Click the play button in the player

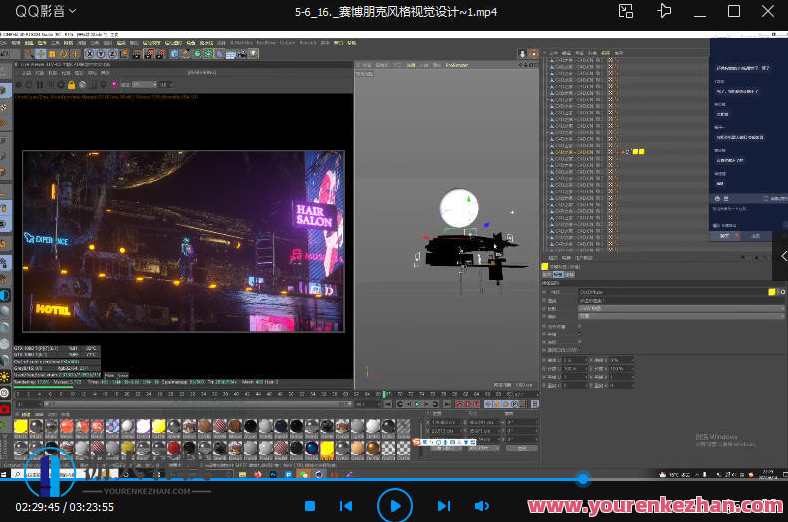[x=395, y=506]
